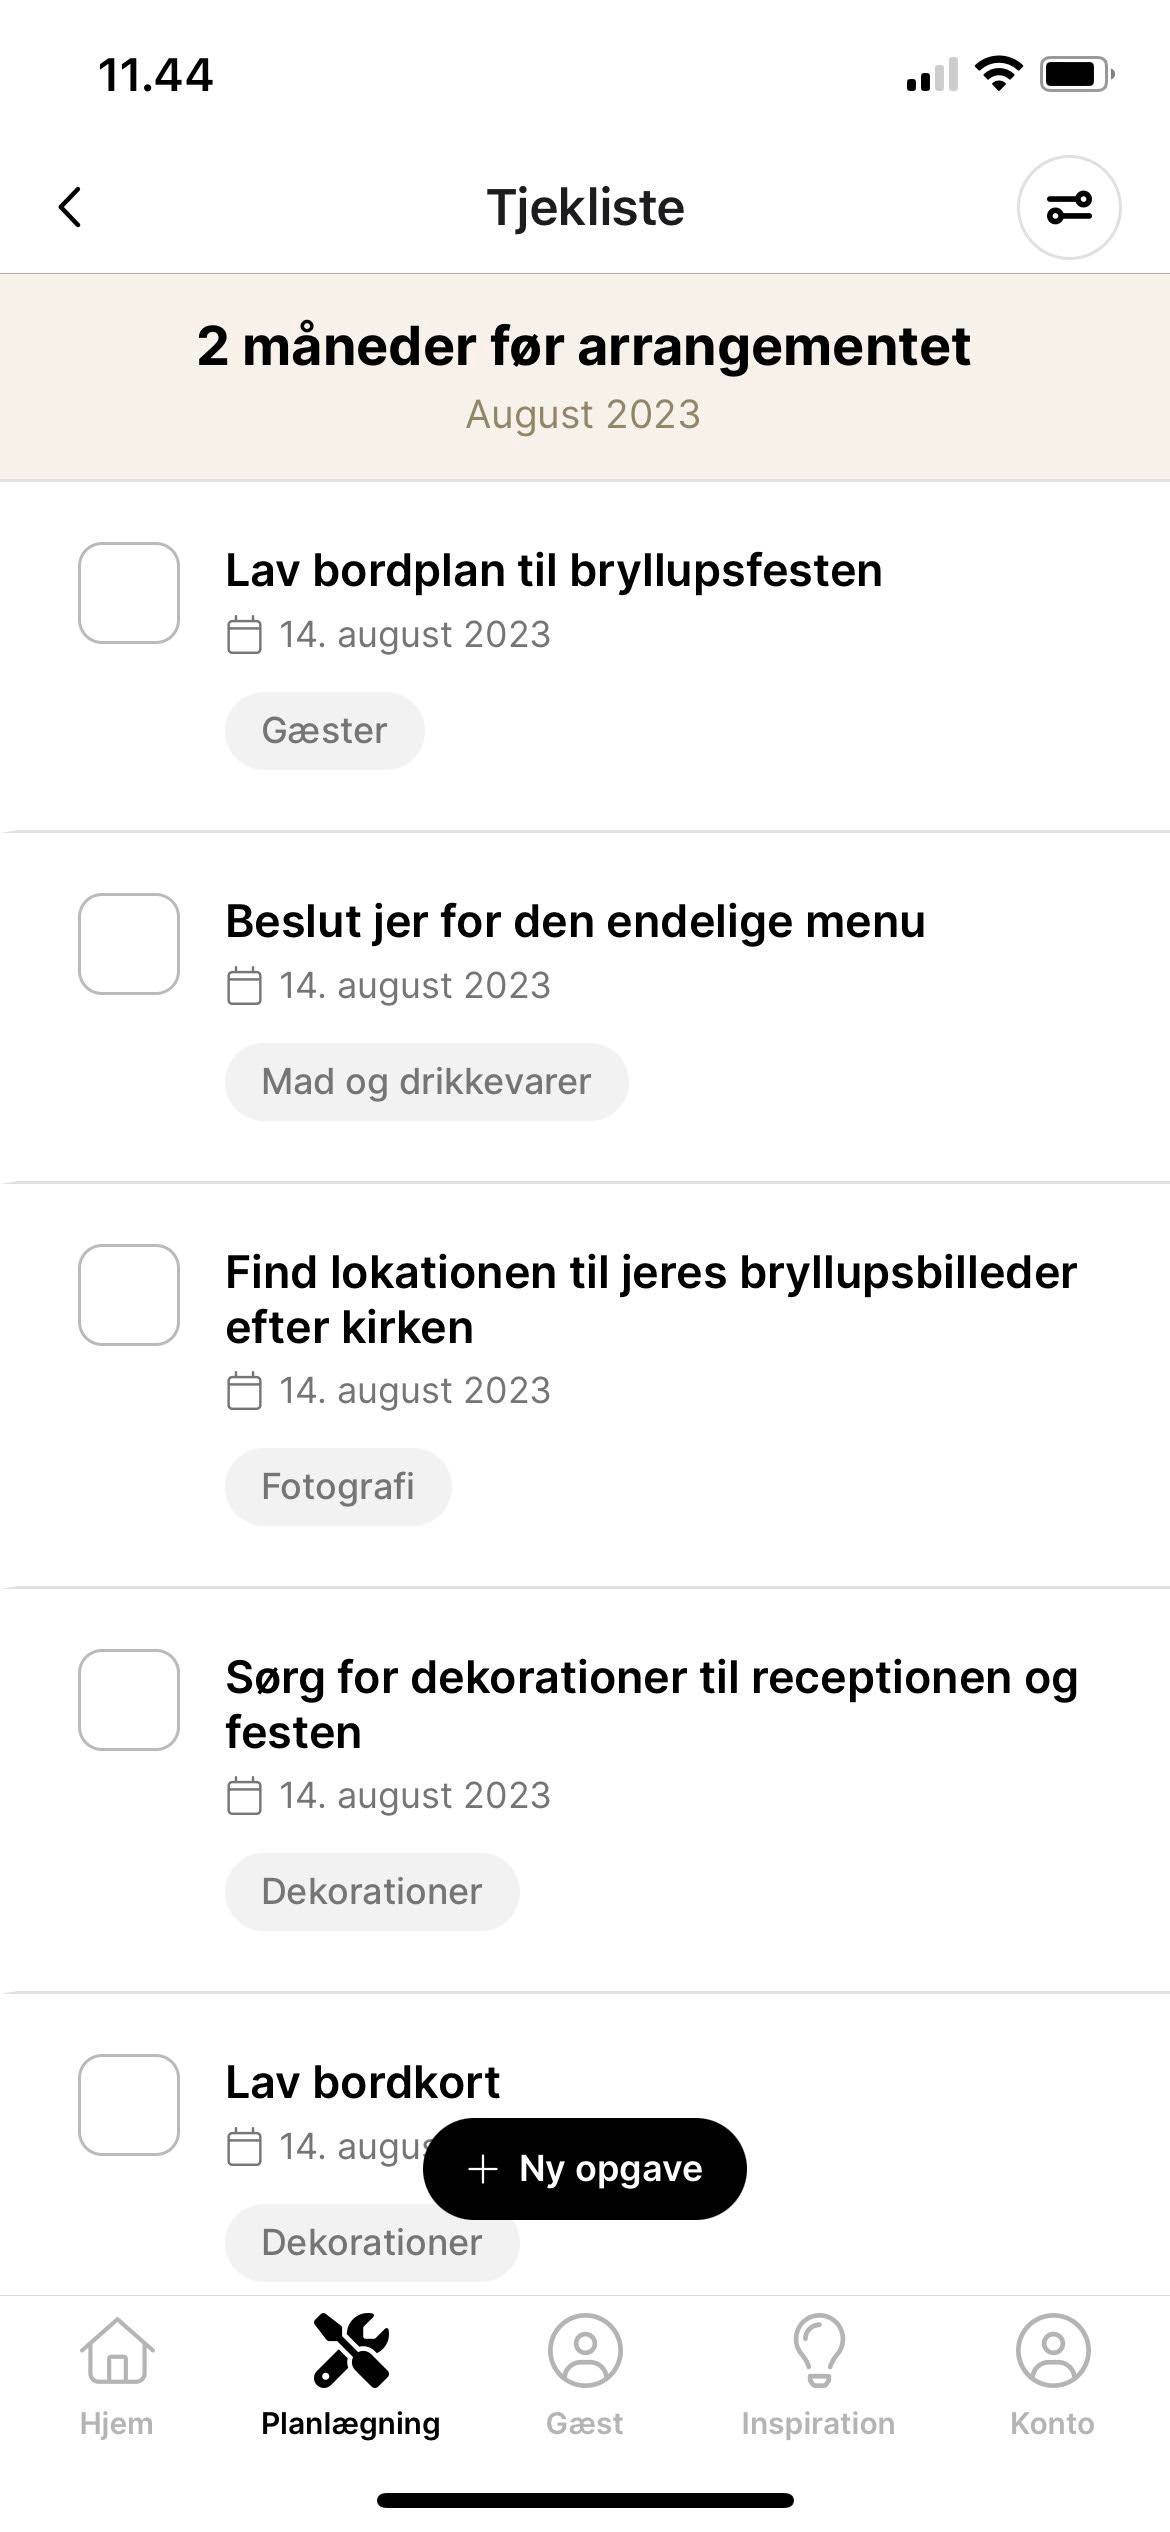Toggle the Lav bordkort checkbox
1170x2532 pixels.
129,2105
